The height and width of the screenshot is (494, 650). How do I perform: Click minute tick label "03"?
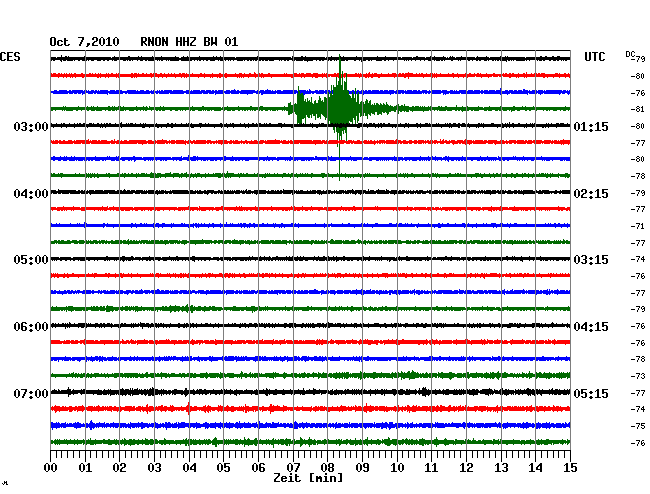coord(154,467)
